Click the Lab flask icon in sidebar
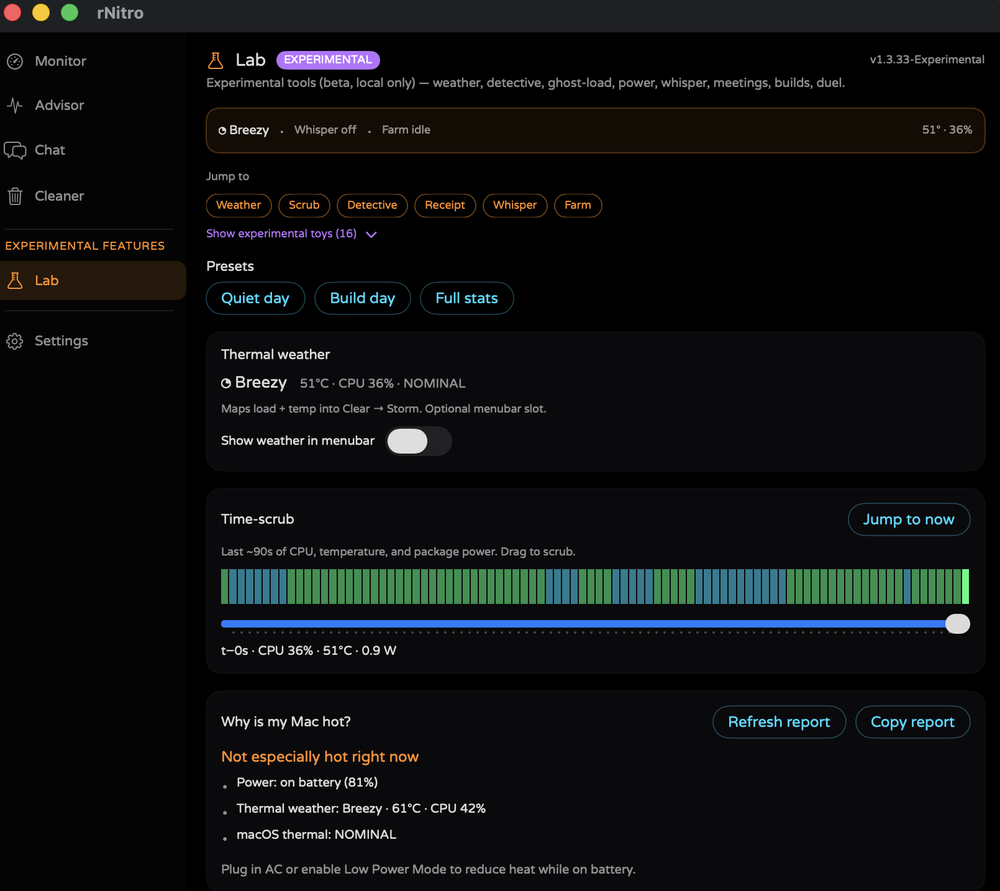 point(15,280)
